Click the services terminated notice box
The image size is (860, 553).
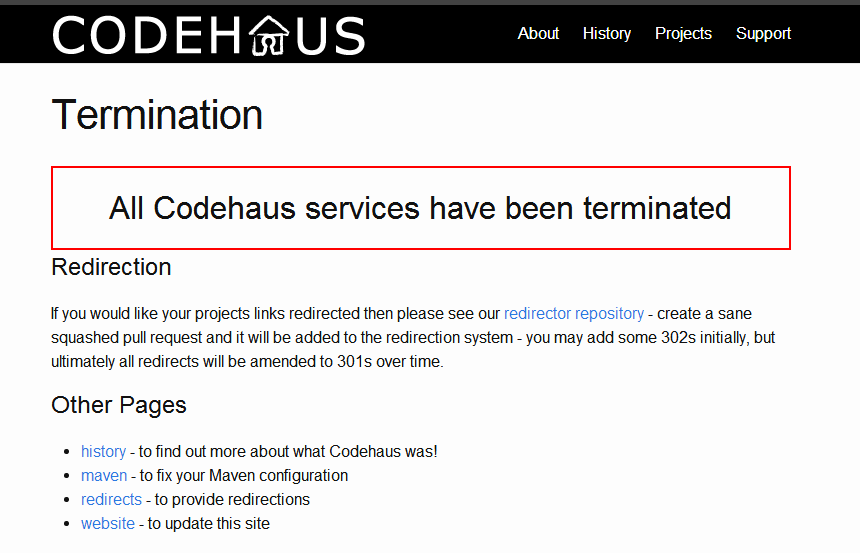pos(421,208)
